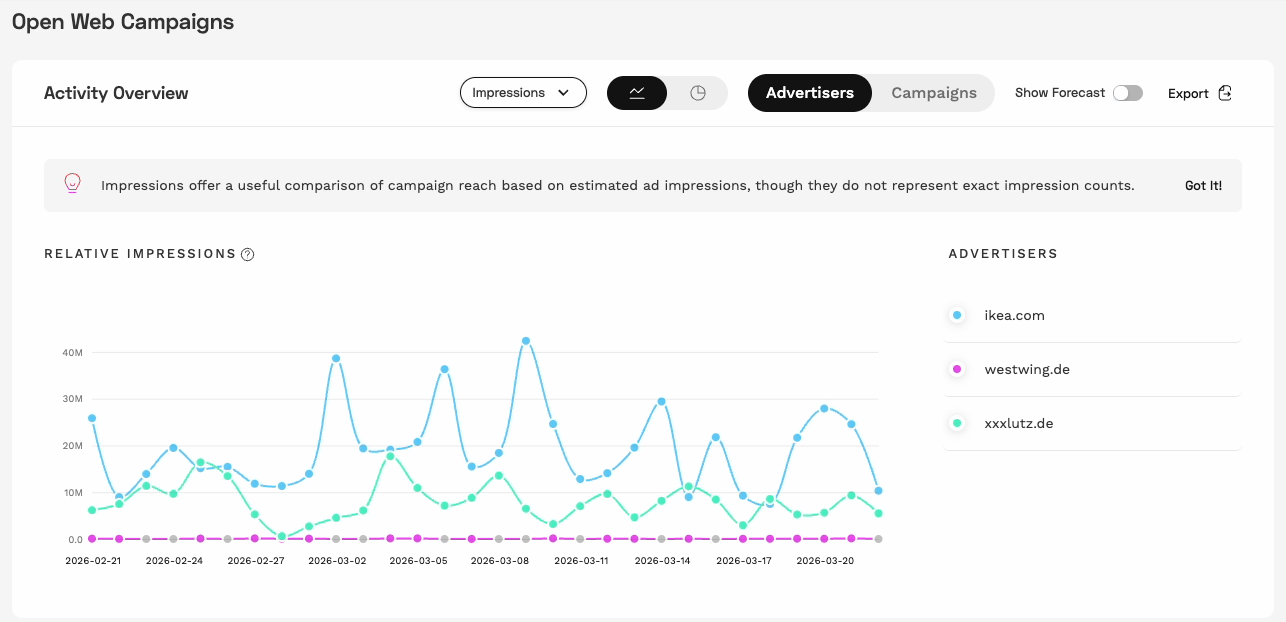Select the Advertisers tab

(x=809, y=93)
